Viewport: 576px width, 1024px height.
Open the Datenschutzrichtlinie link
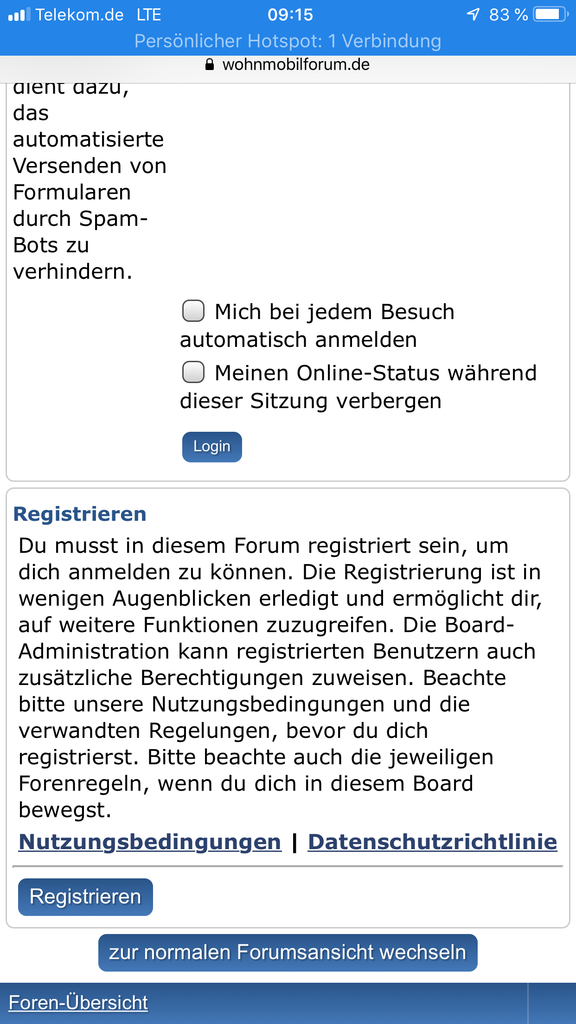point(432,842)
